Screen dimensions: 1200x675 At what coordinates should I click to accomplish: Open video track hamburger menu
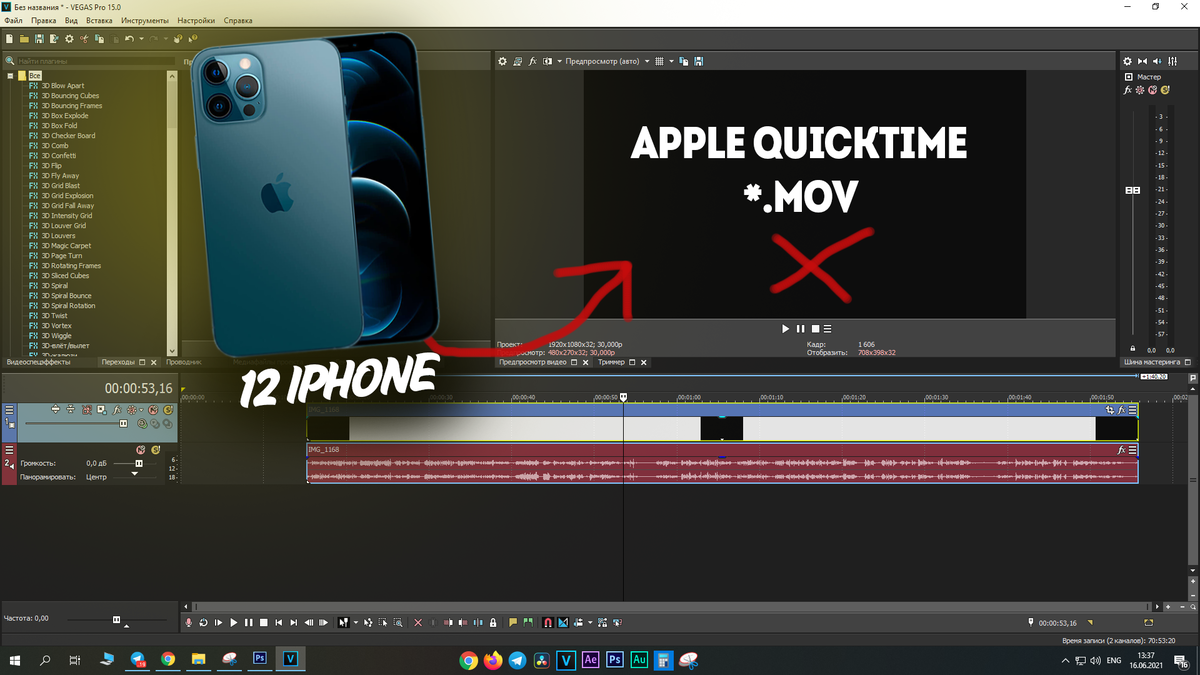click(9, 410)
